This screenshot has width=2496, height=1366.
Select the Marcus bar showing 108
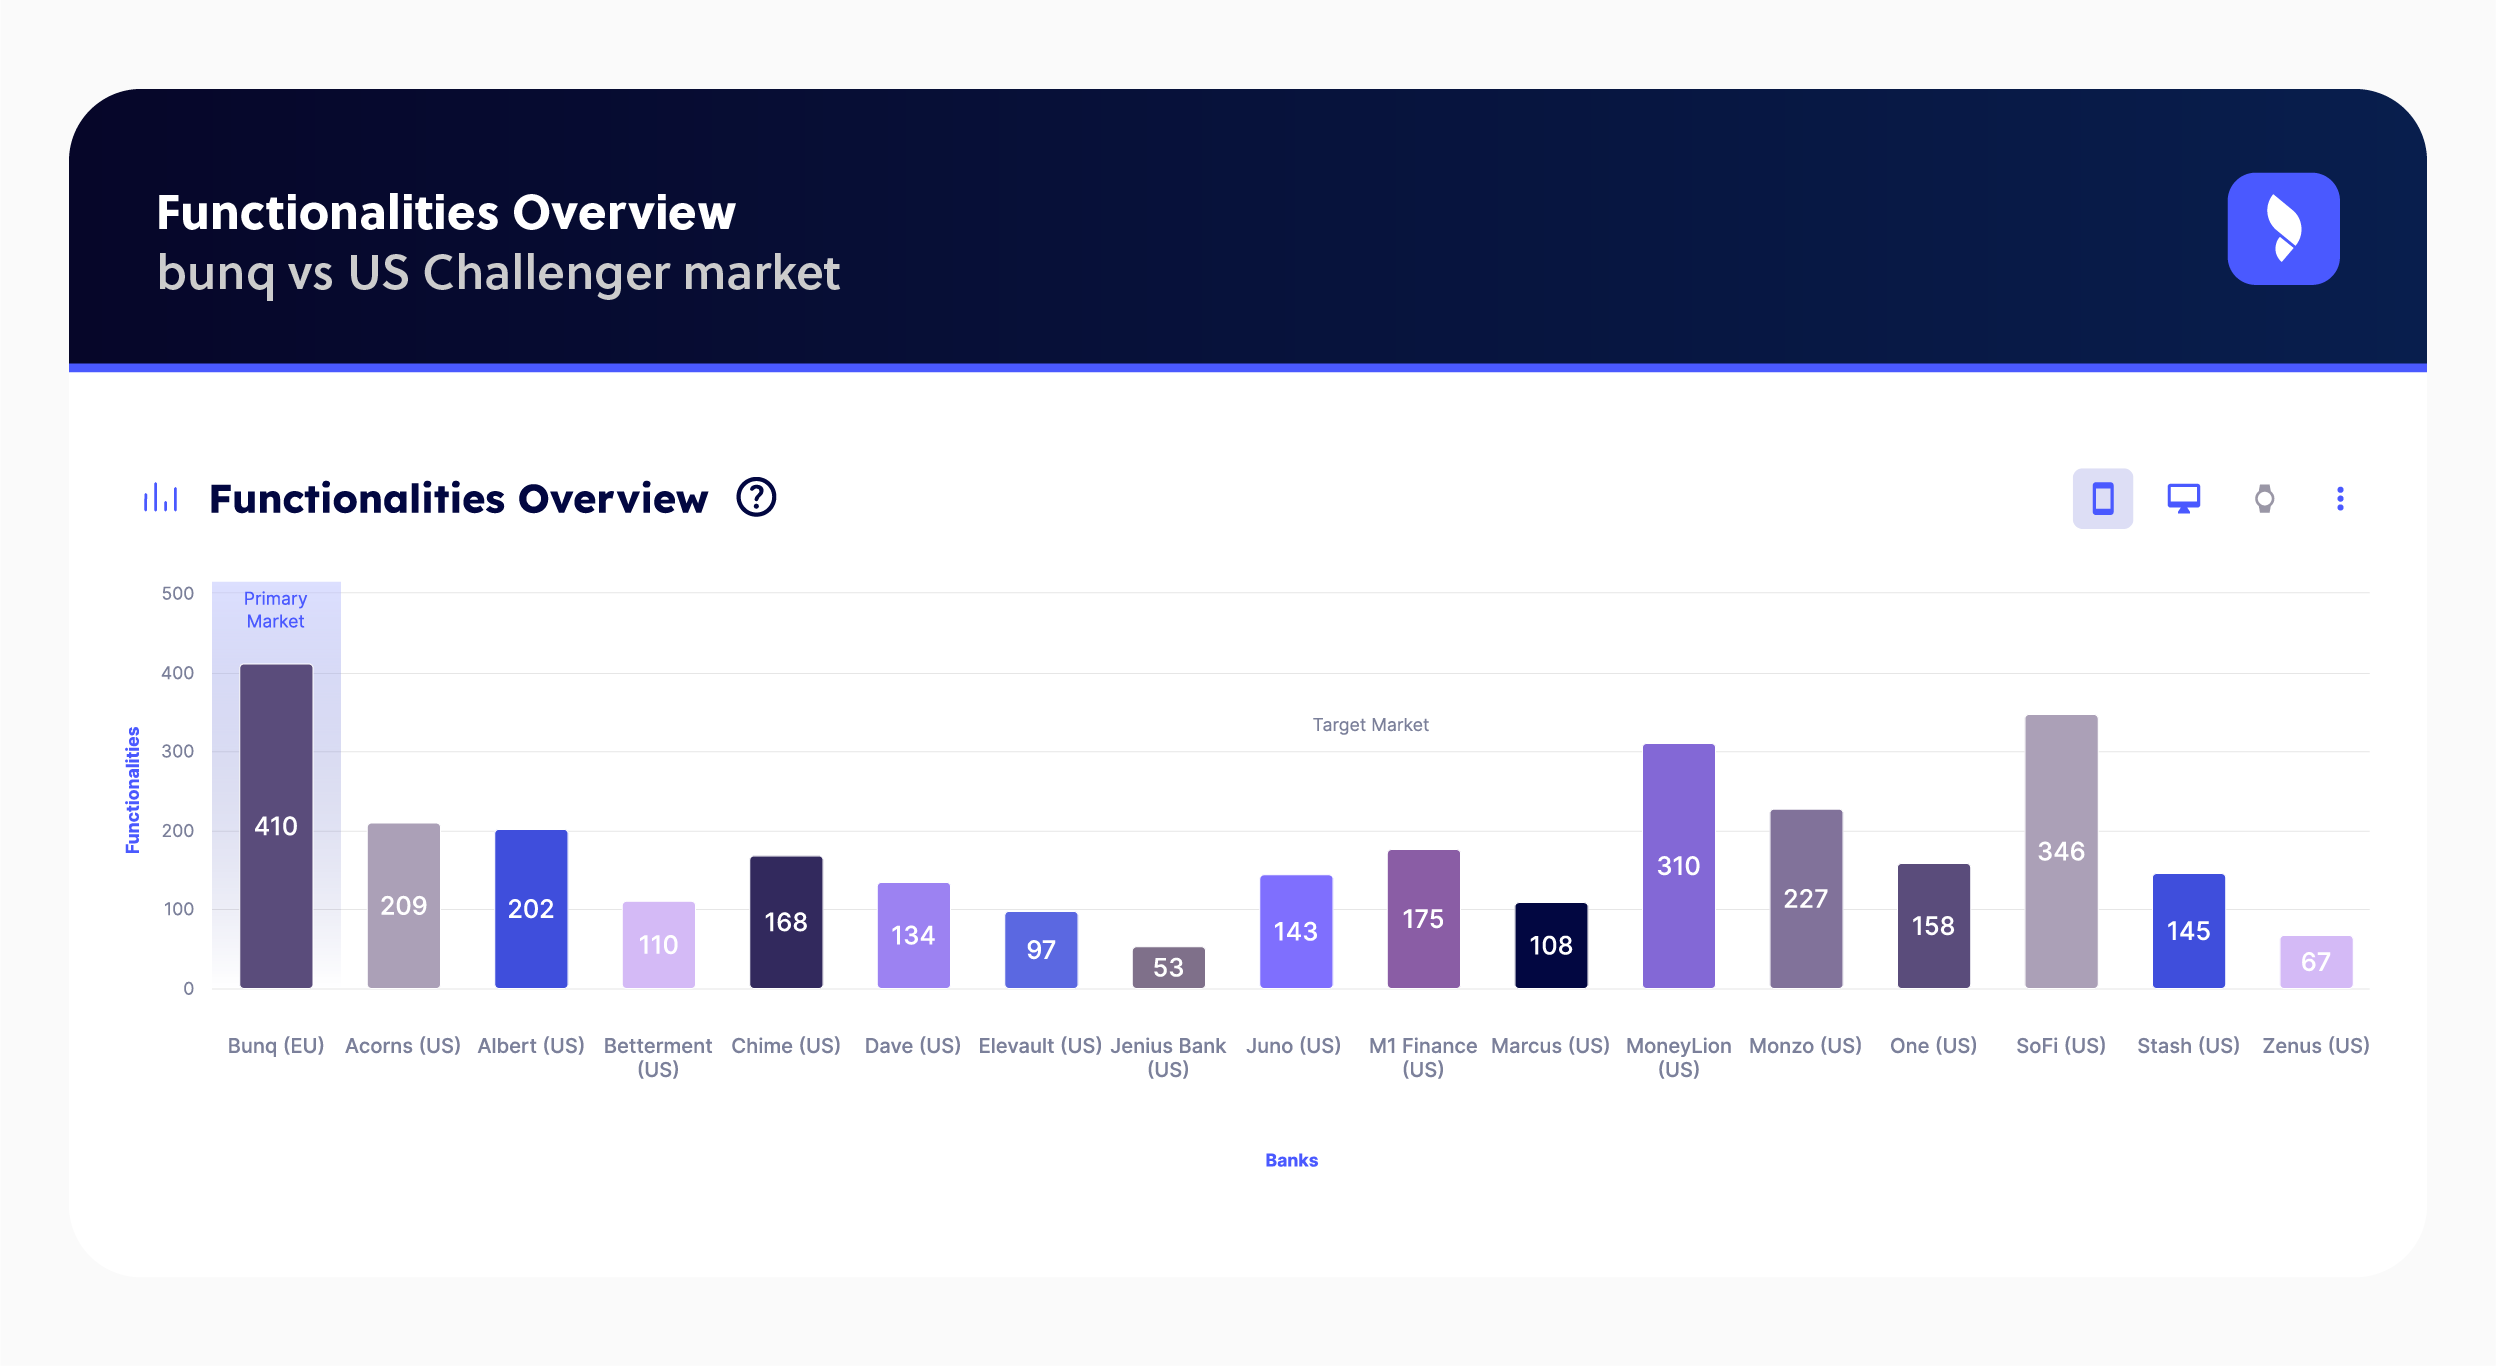point(1551,945)
